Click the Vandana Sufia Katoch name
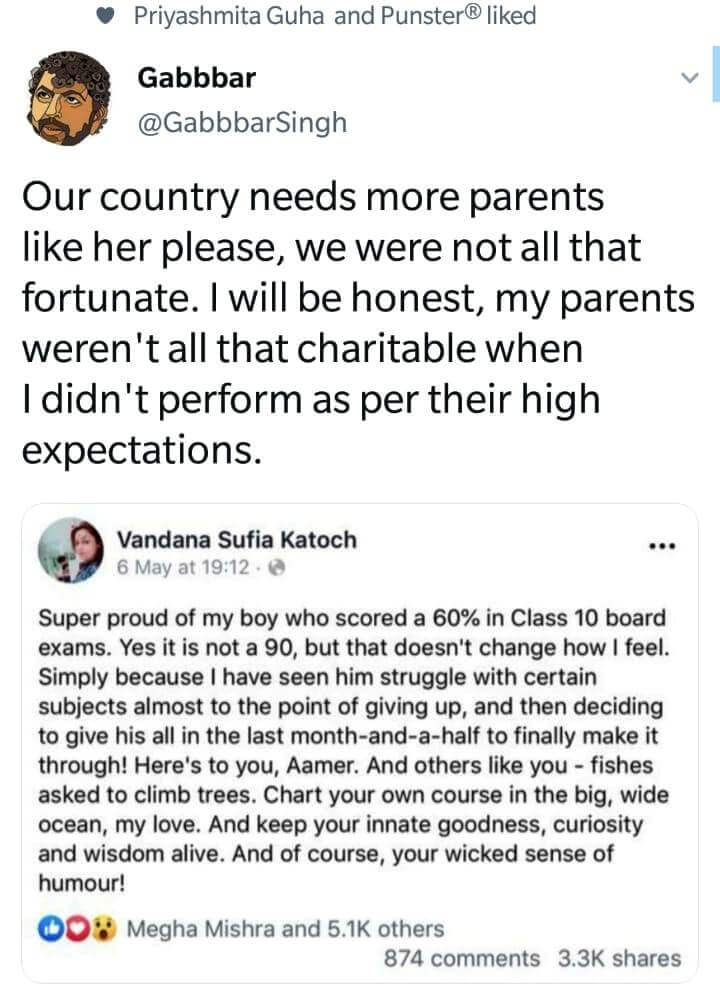 point(236,540)
